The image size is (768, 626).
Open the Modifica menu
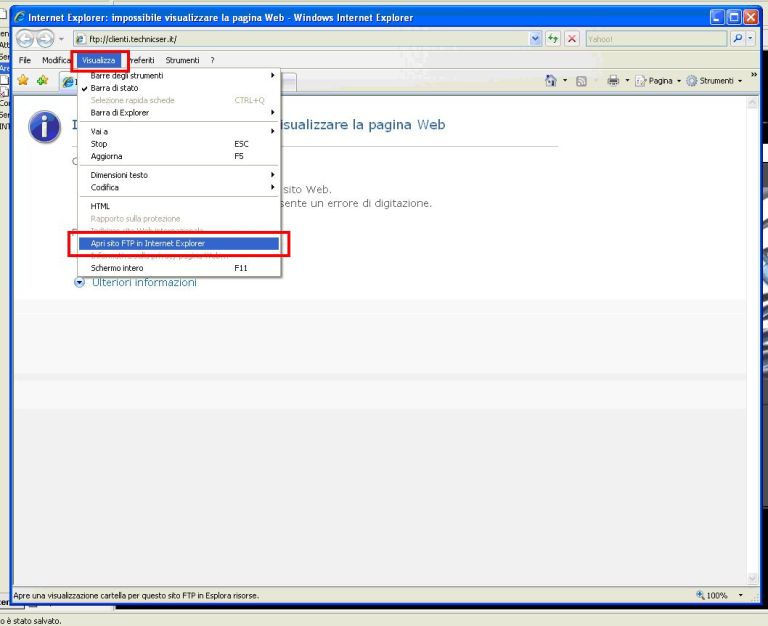click(56, 60)
